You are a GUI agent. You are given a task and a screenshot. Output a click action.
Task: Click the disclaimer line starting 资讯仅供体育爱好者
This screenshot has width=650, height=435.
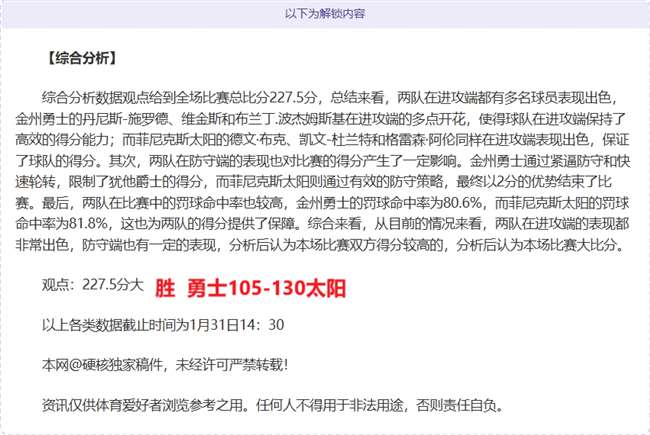[x=272, y=405]
